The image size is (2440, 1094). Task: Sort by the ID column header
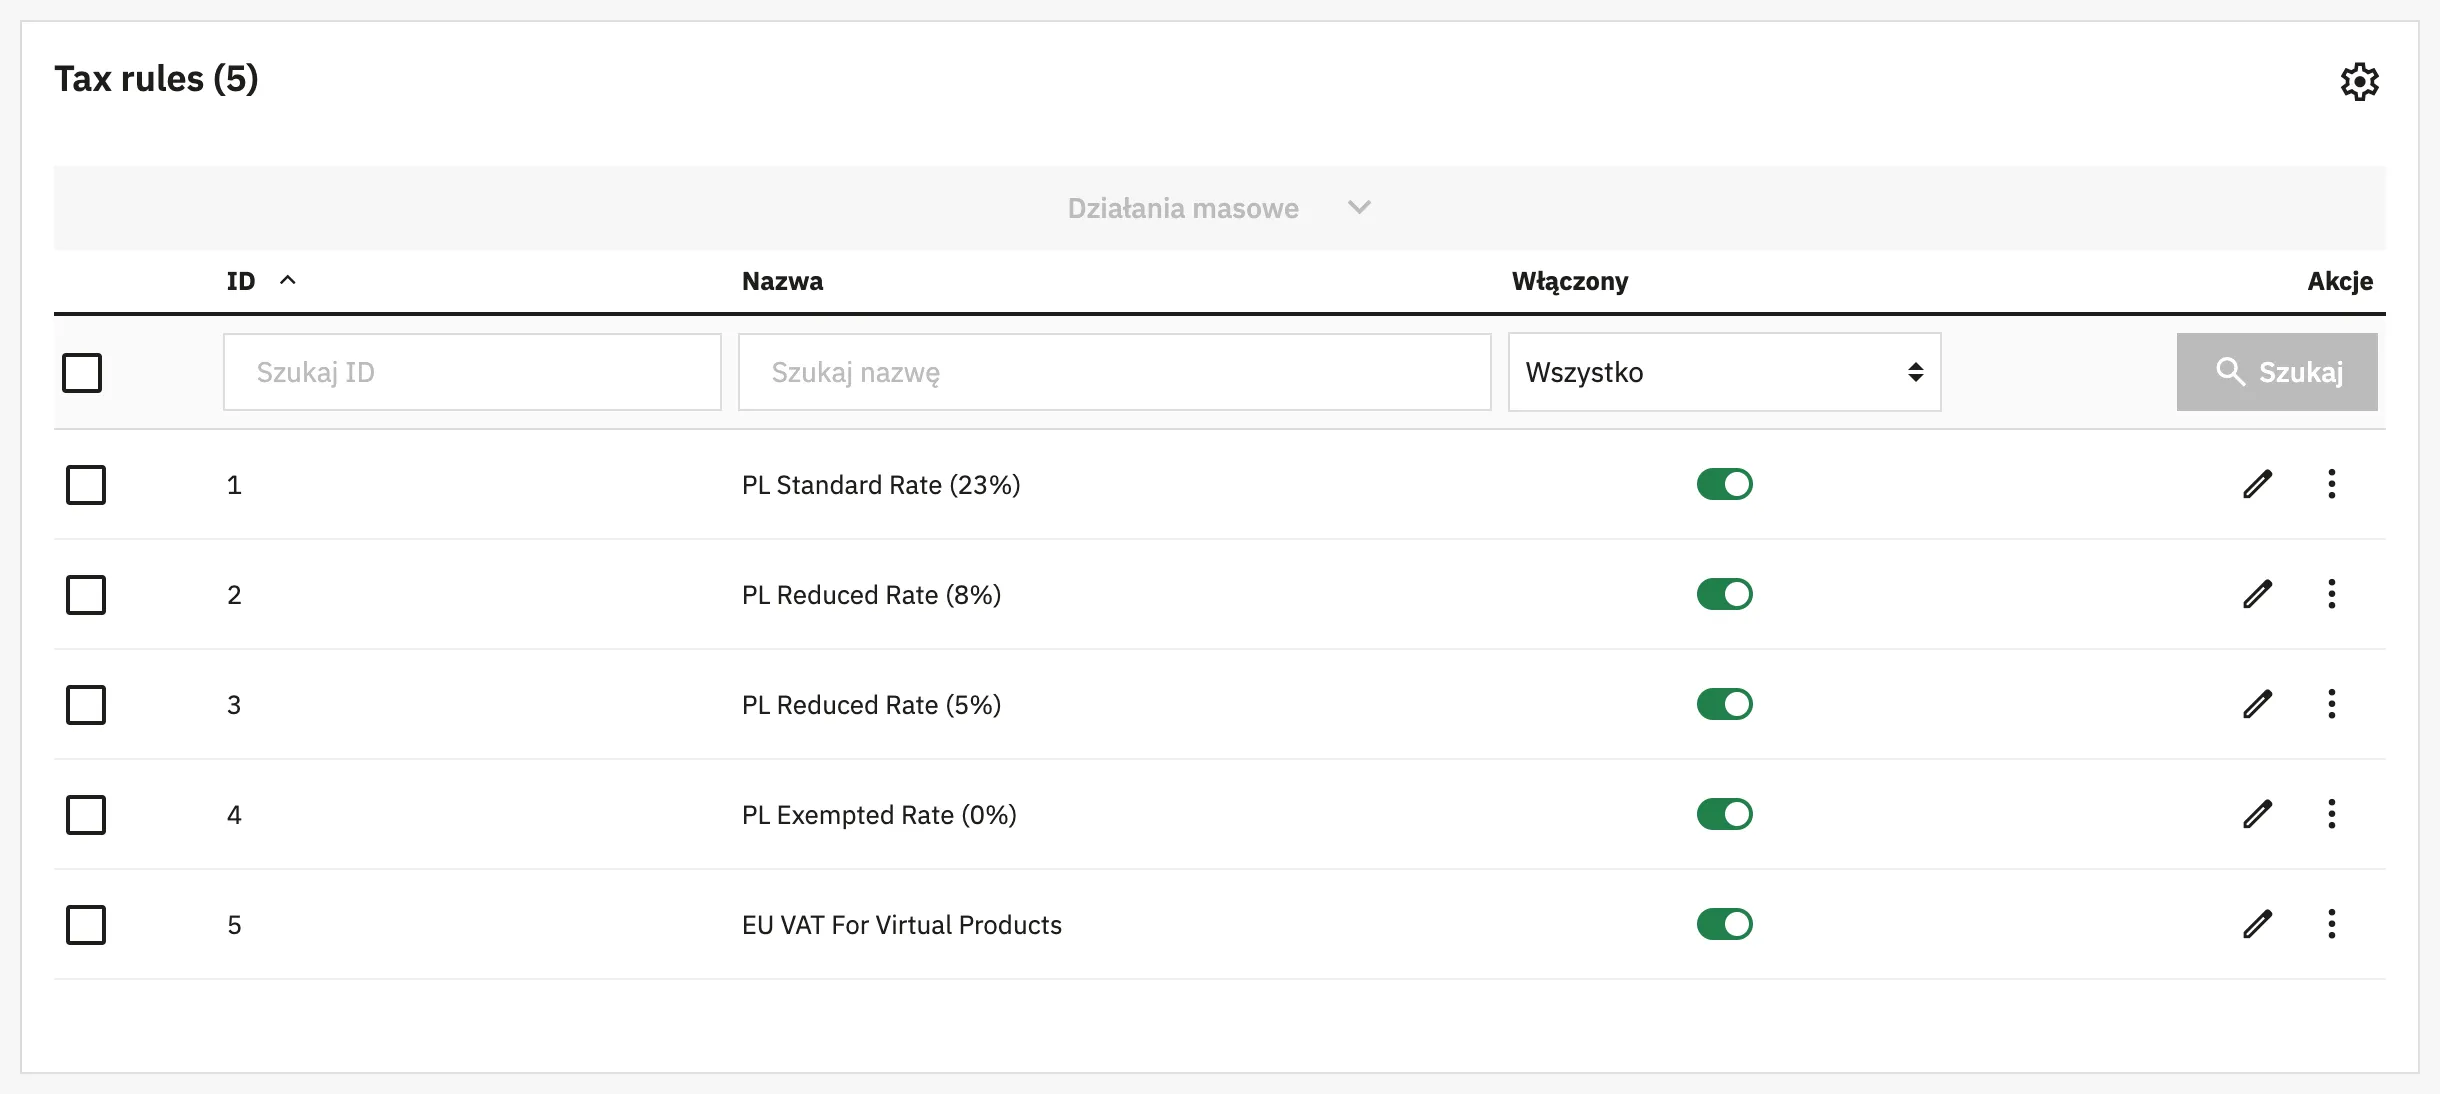click(x=241, y=281)
